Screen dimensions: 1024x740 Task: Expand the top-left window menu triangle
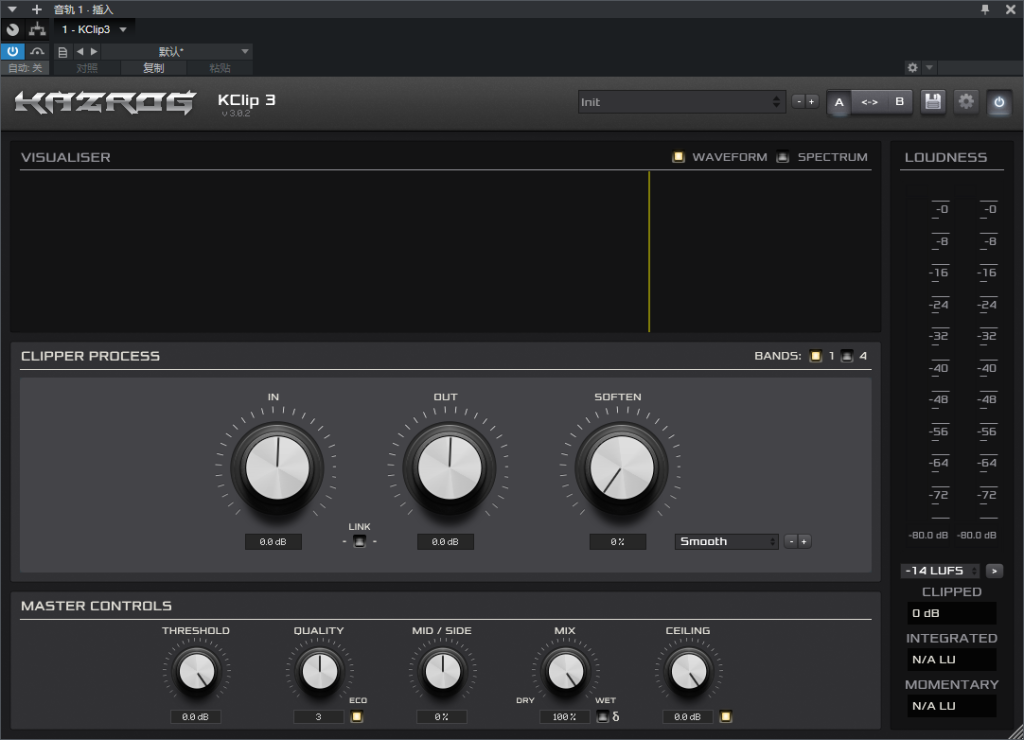(12, 9)
